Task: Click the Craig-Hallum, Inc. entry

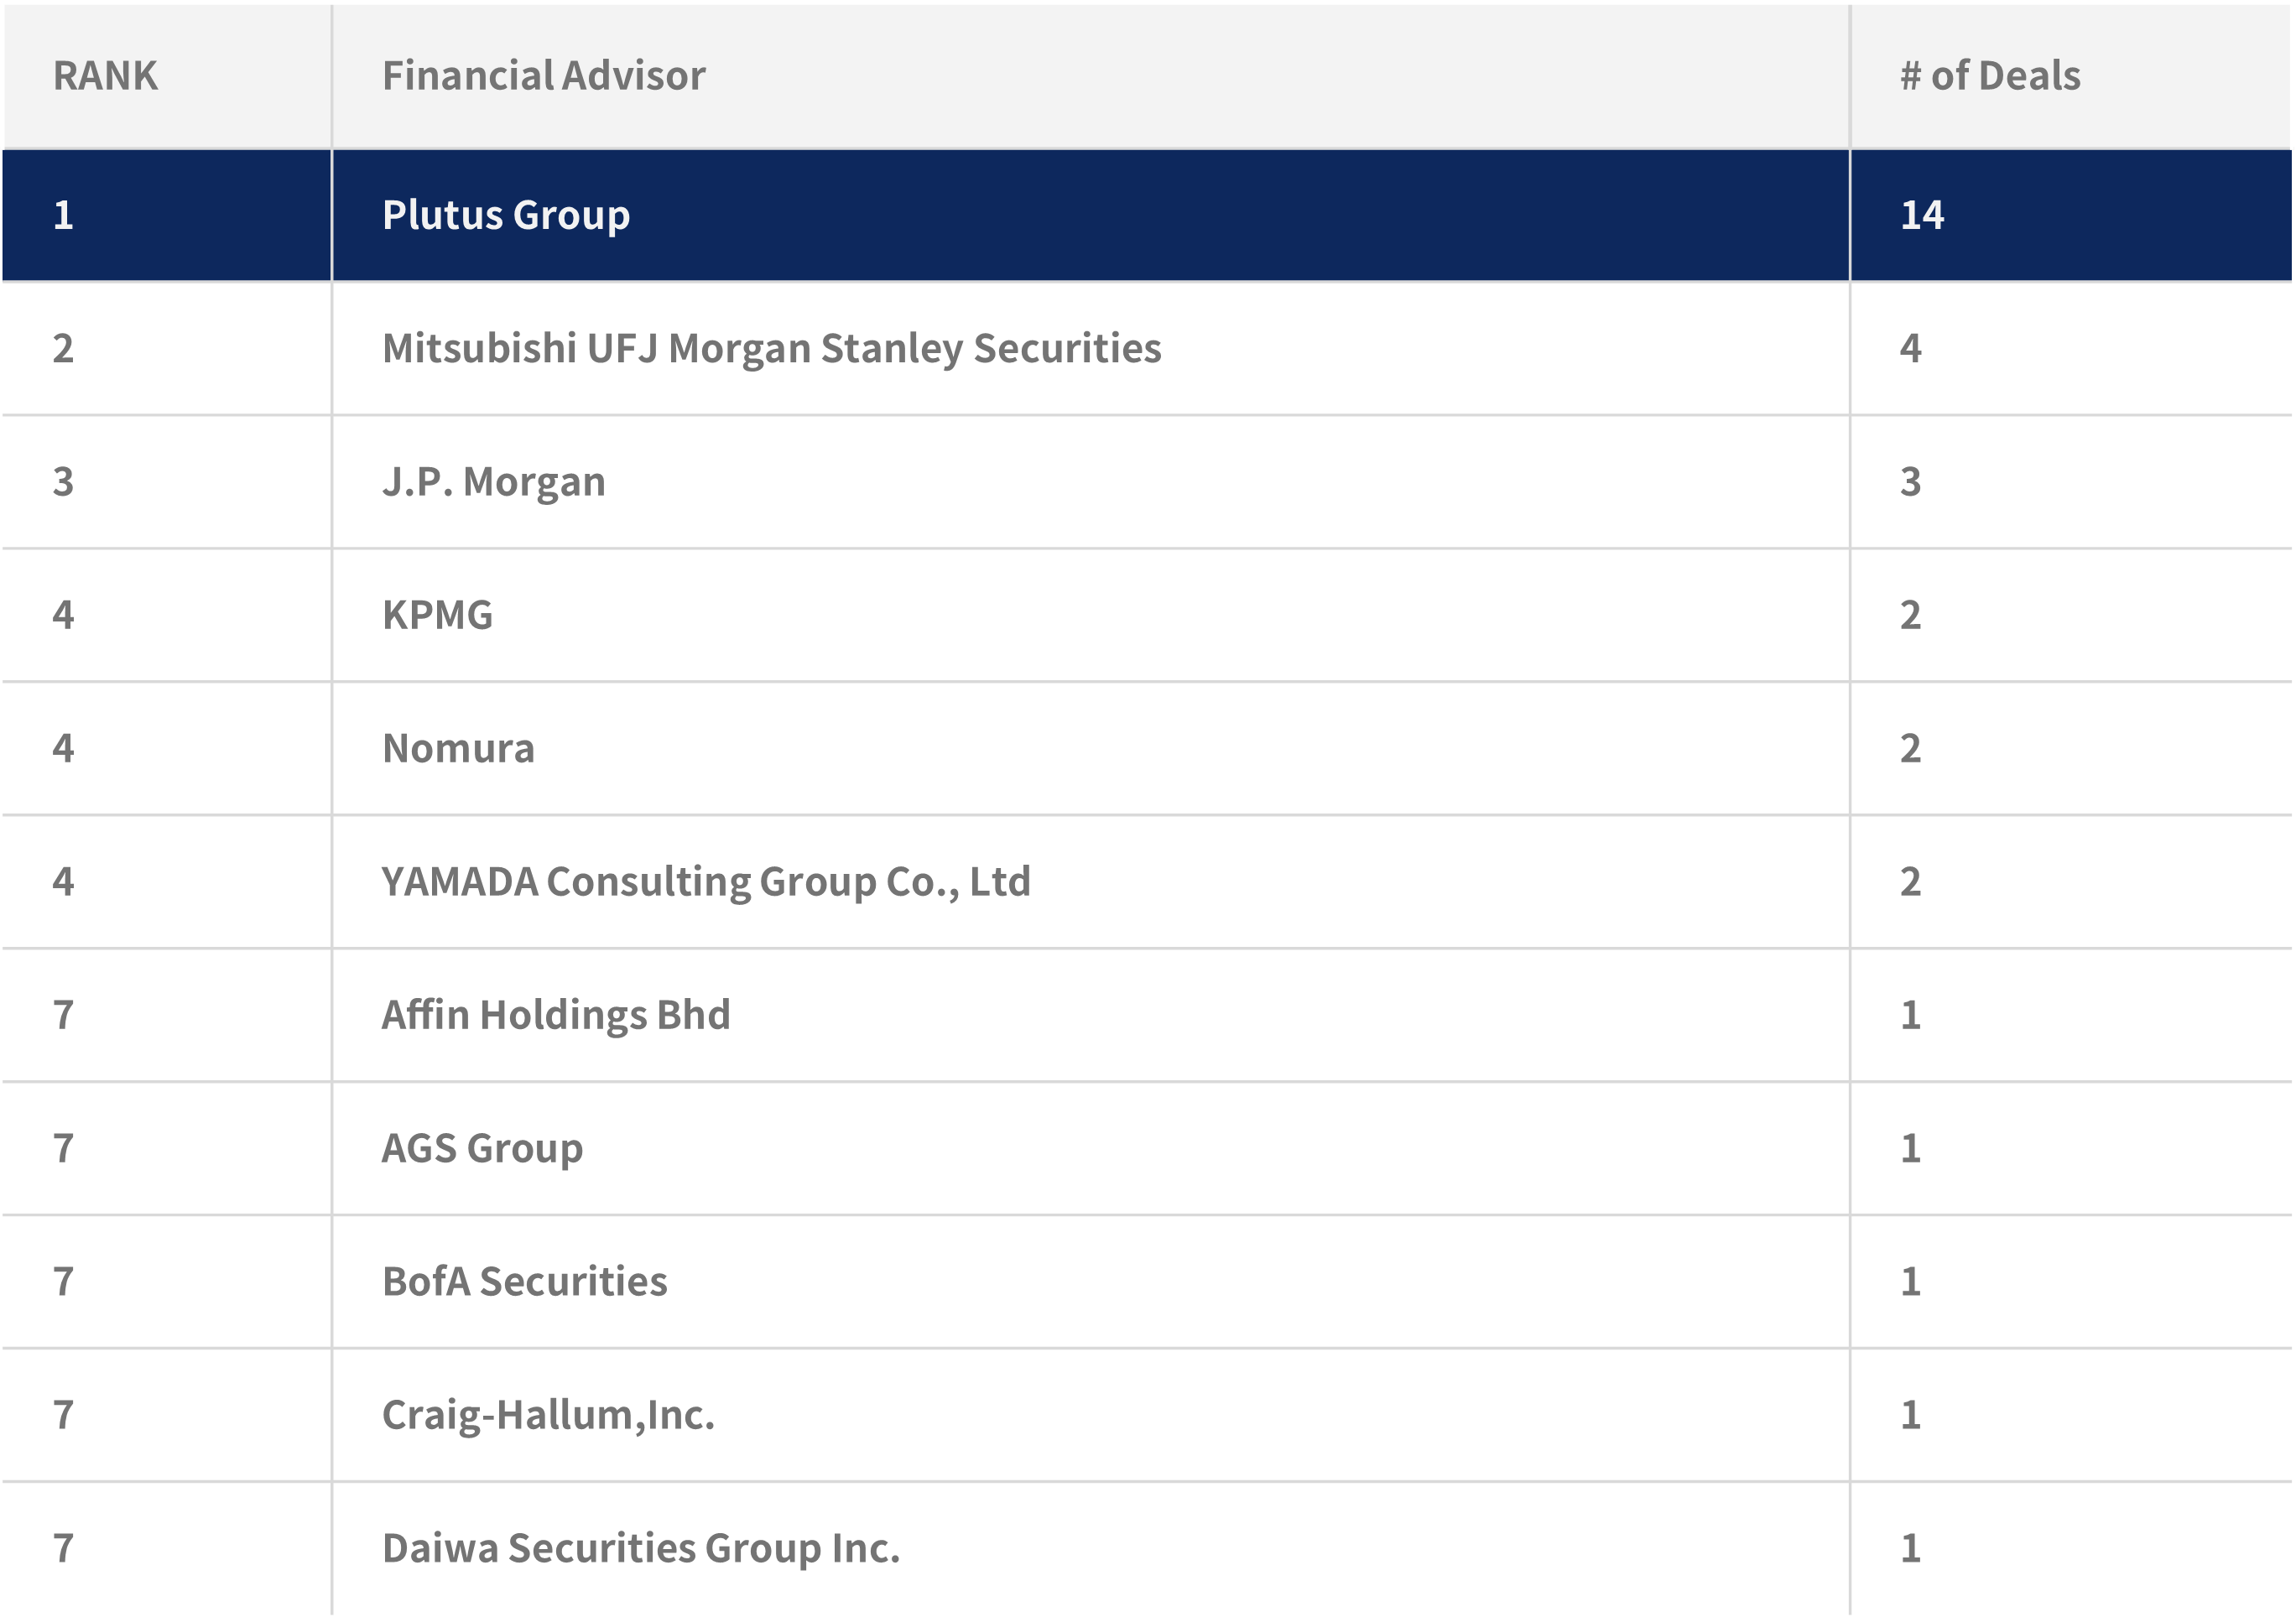Action: pyautogui.click(x=548, y=1415)
